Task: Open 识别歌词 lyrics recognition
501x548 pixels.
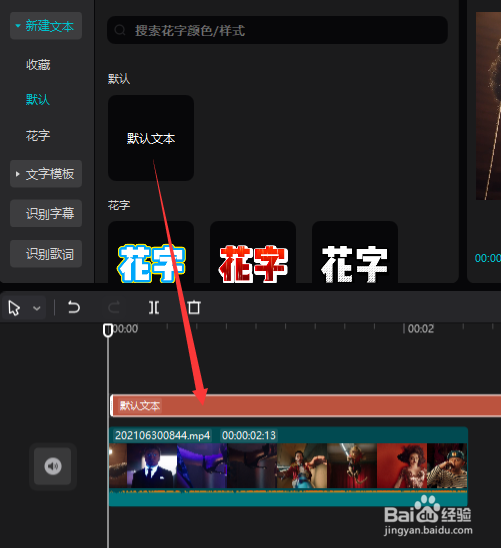Action: tap(46, 254)
